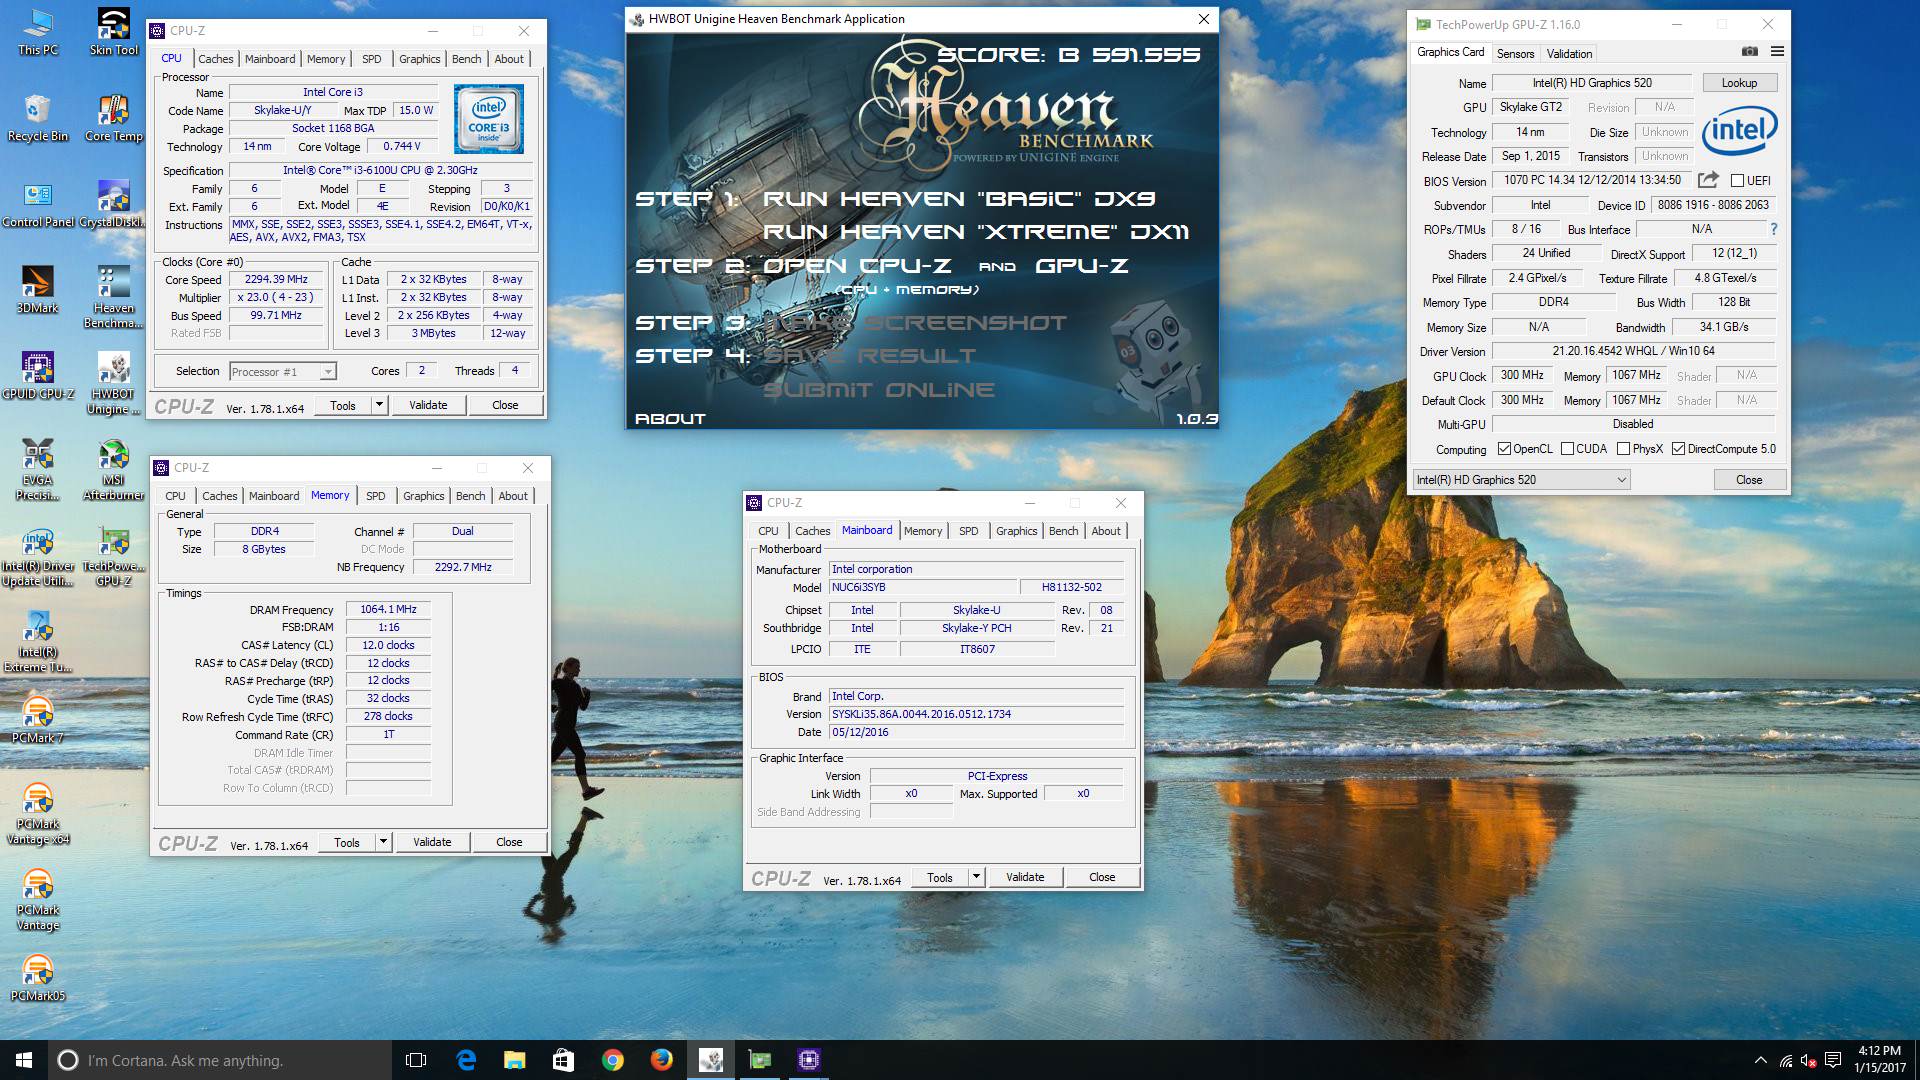Open Graphics tab in CPU-Z Mainboard window
1920x1080 pixels.
1016,531
